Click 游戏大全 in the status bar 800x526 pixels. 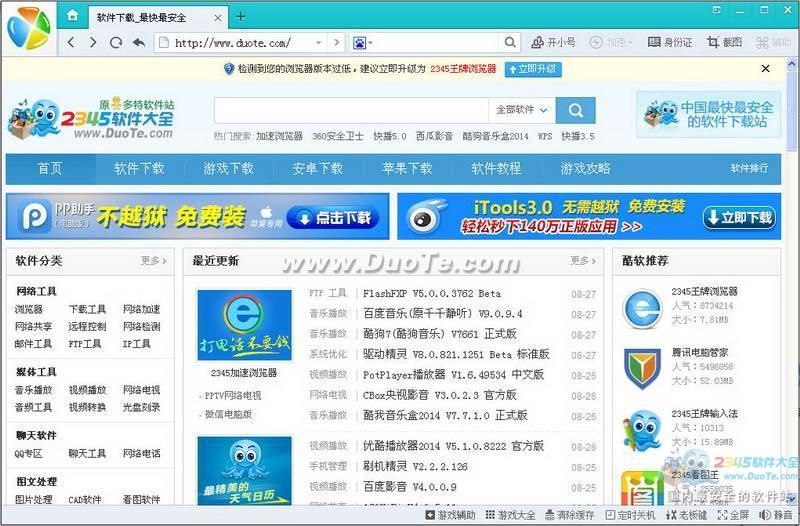511,515
